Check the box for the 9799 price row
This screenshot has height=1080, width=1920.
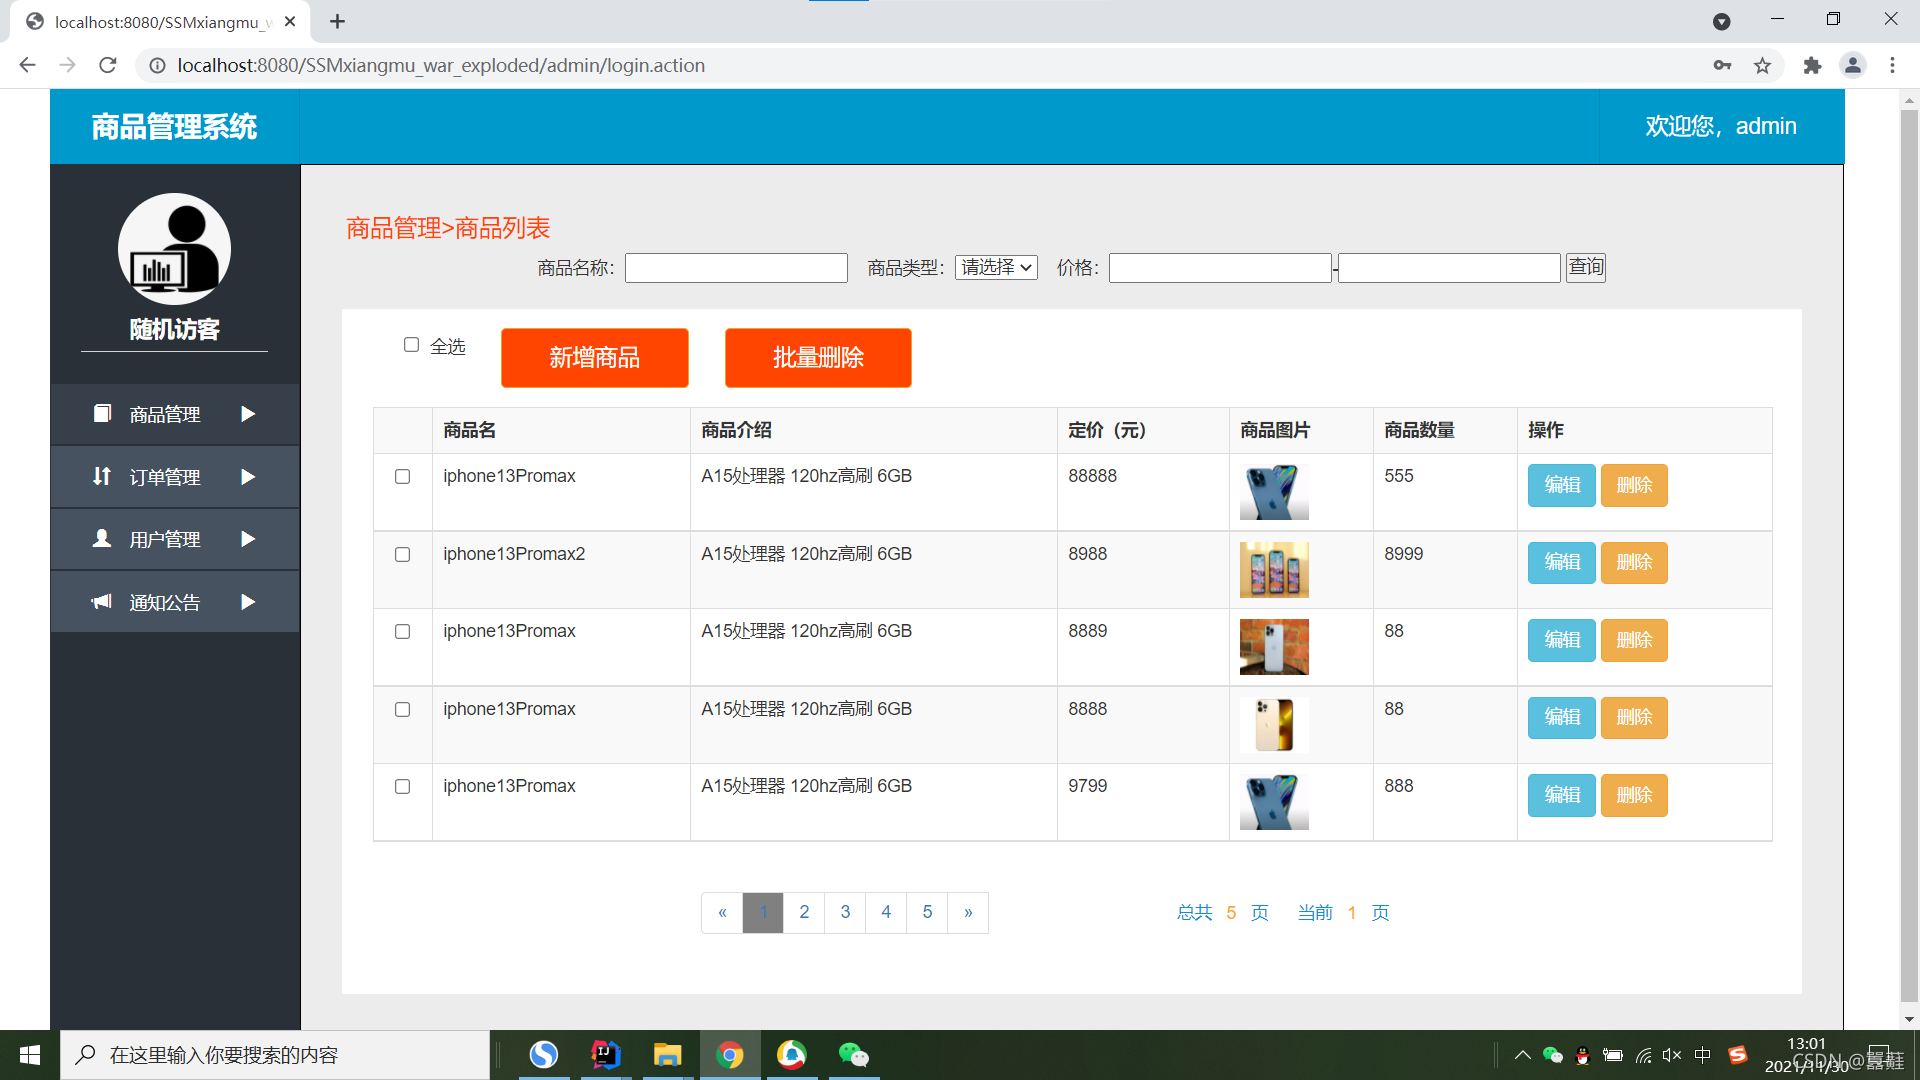[x=402, y=786]
